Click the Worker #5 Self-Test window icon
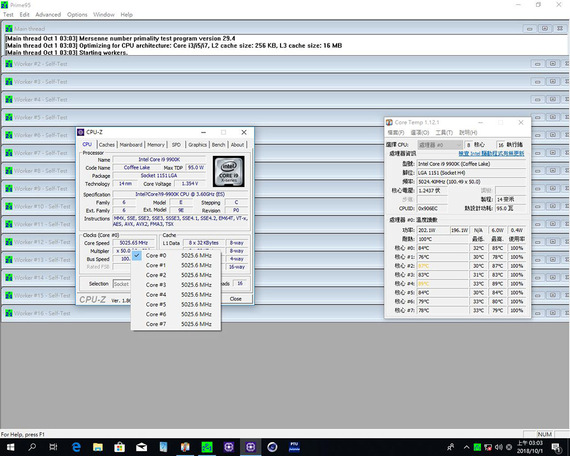570x456 pixels. [x=9, y=117]
